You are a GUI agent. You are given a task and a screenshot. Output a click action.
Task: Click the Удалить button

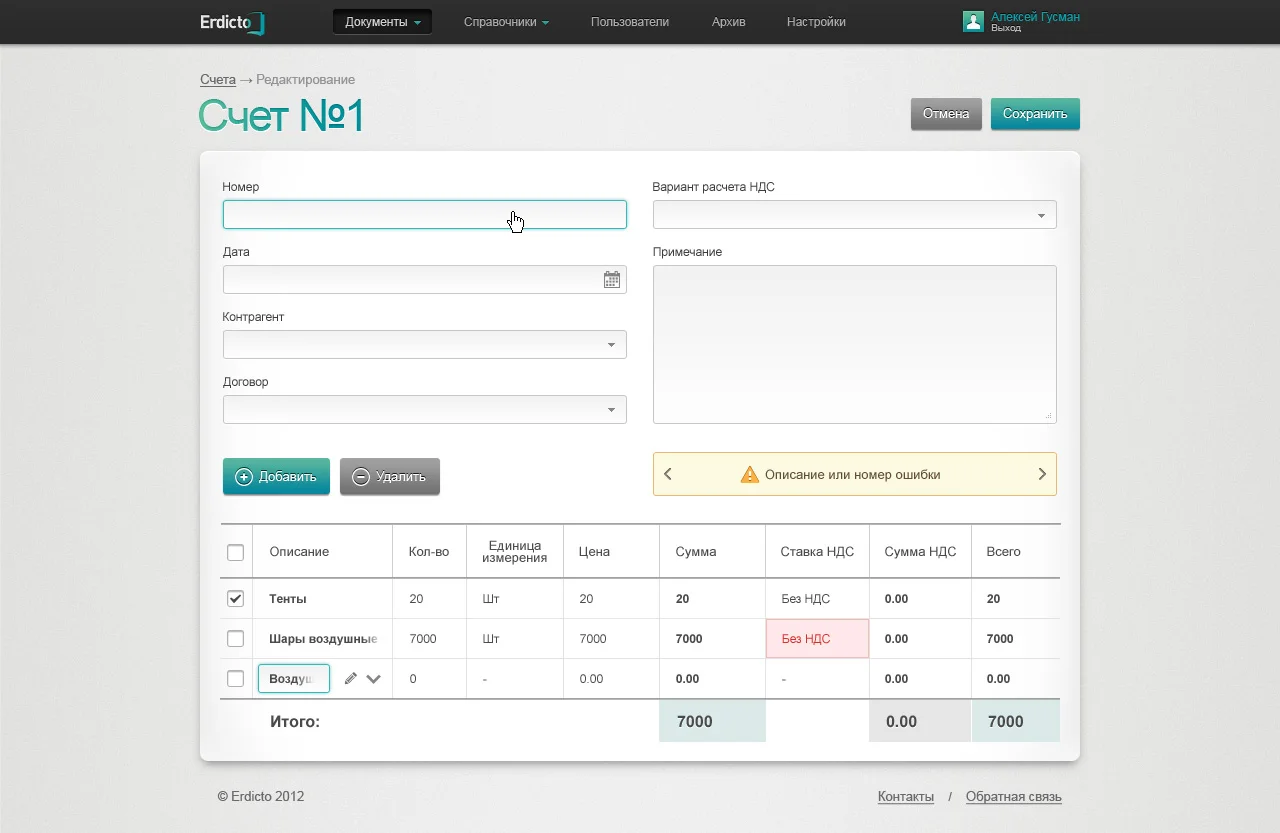click(390, 477)
